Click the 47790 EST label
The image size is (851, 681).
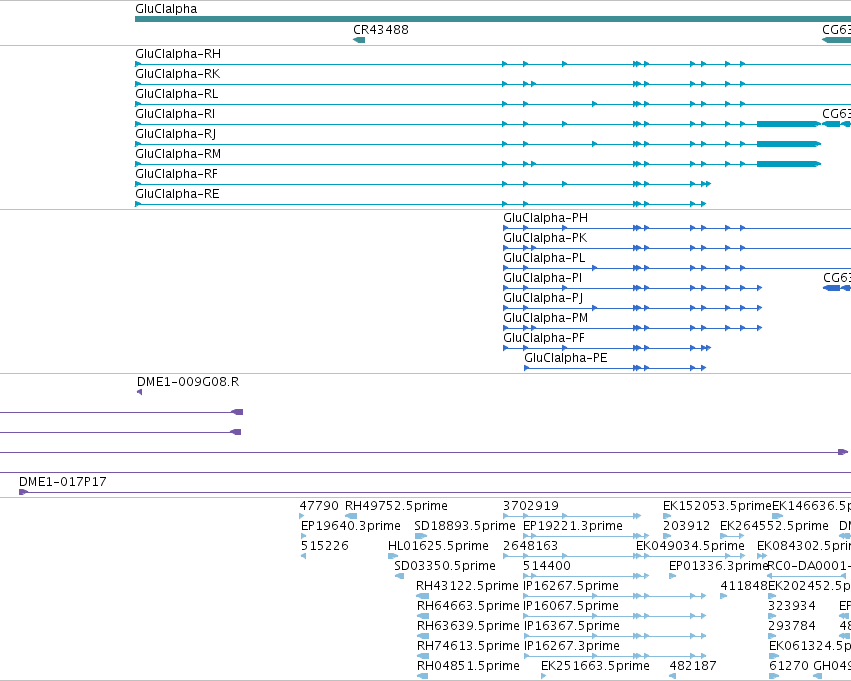tap(319, 506)
